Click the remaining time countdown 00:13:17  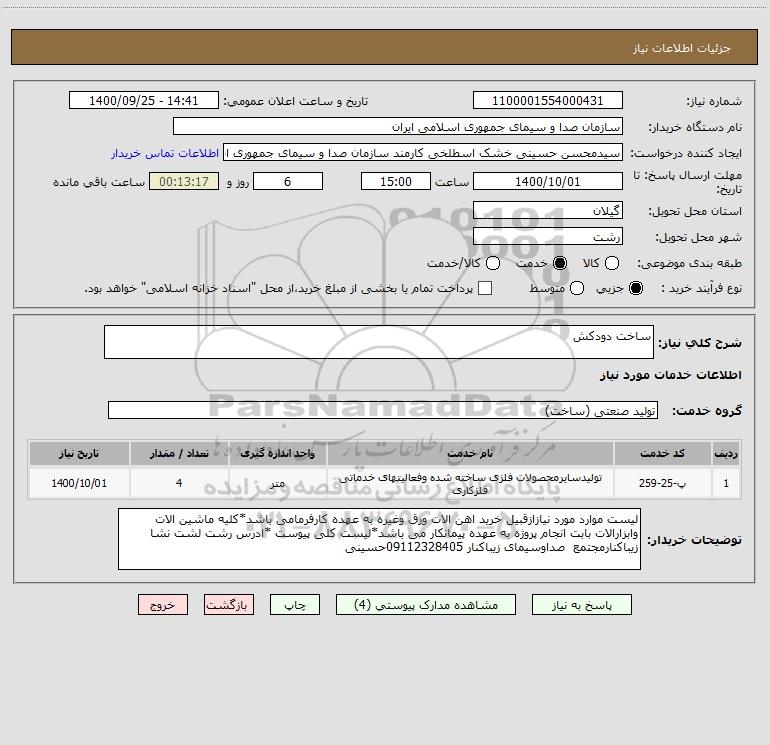coord(184,181)
